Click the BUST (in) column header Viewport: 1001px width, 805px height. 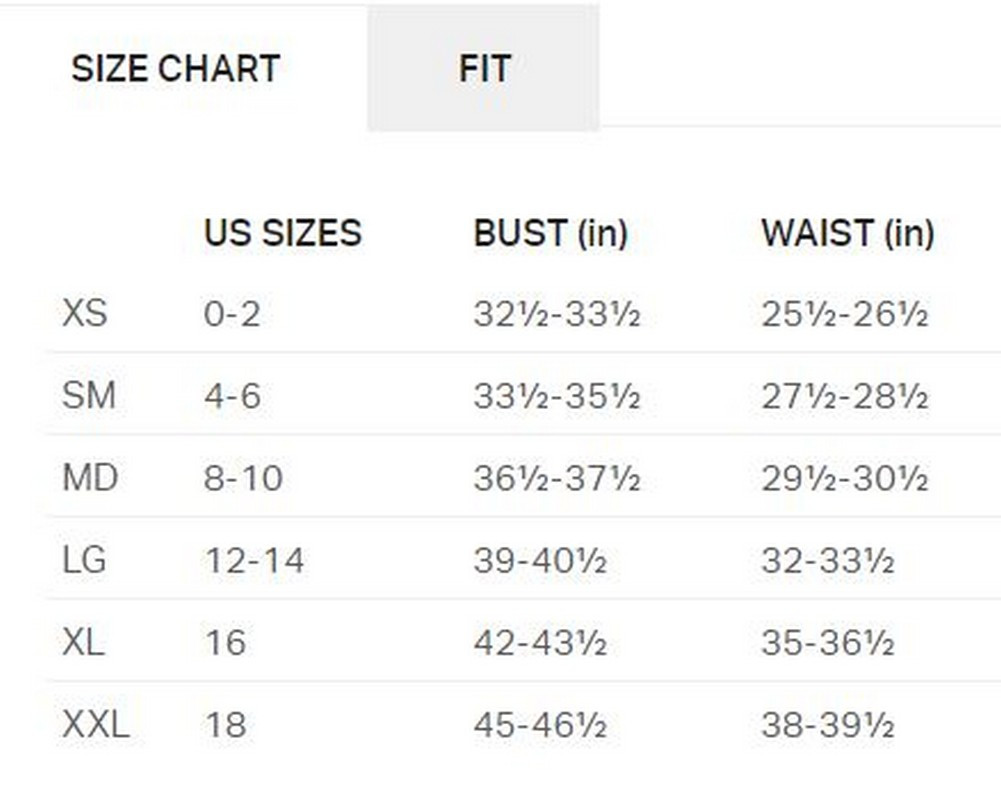[x=550, y=233]
